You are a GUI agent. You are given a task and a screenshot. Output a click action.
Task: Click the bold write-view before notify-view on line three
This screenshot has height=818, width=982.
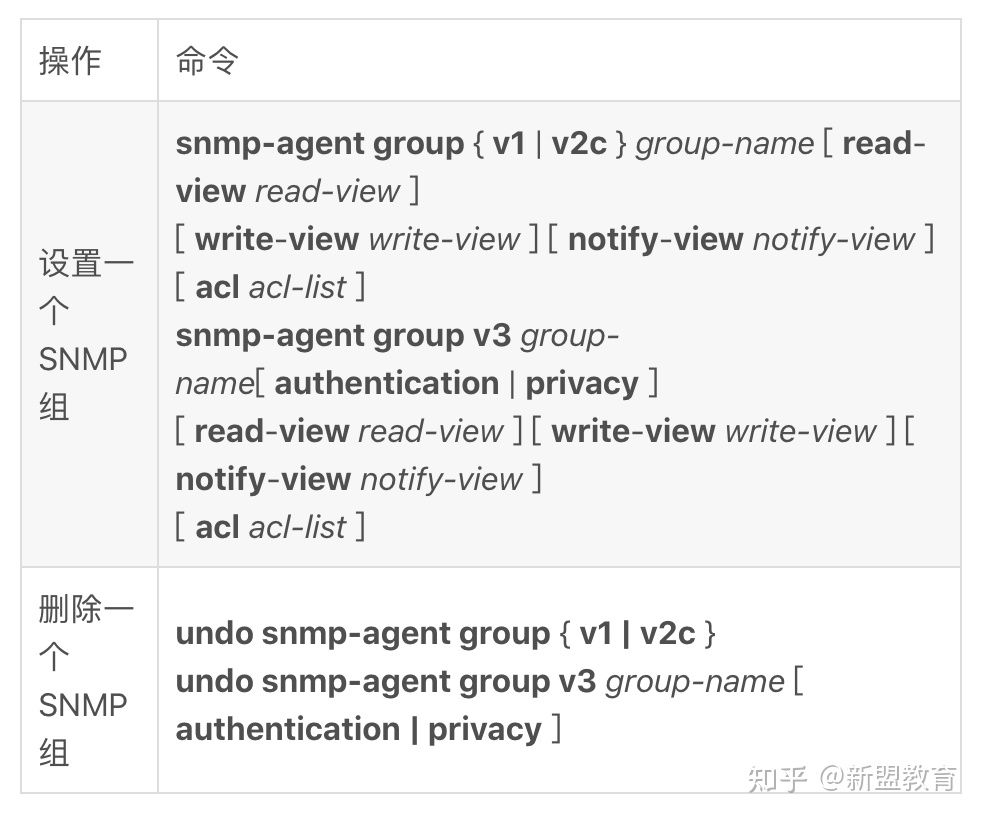(276, 239)
